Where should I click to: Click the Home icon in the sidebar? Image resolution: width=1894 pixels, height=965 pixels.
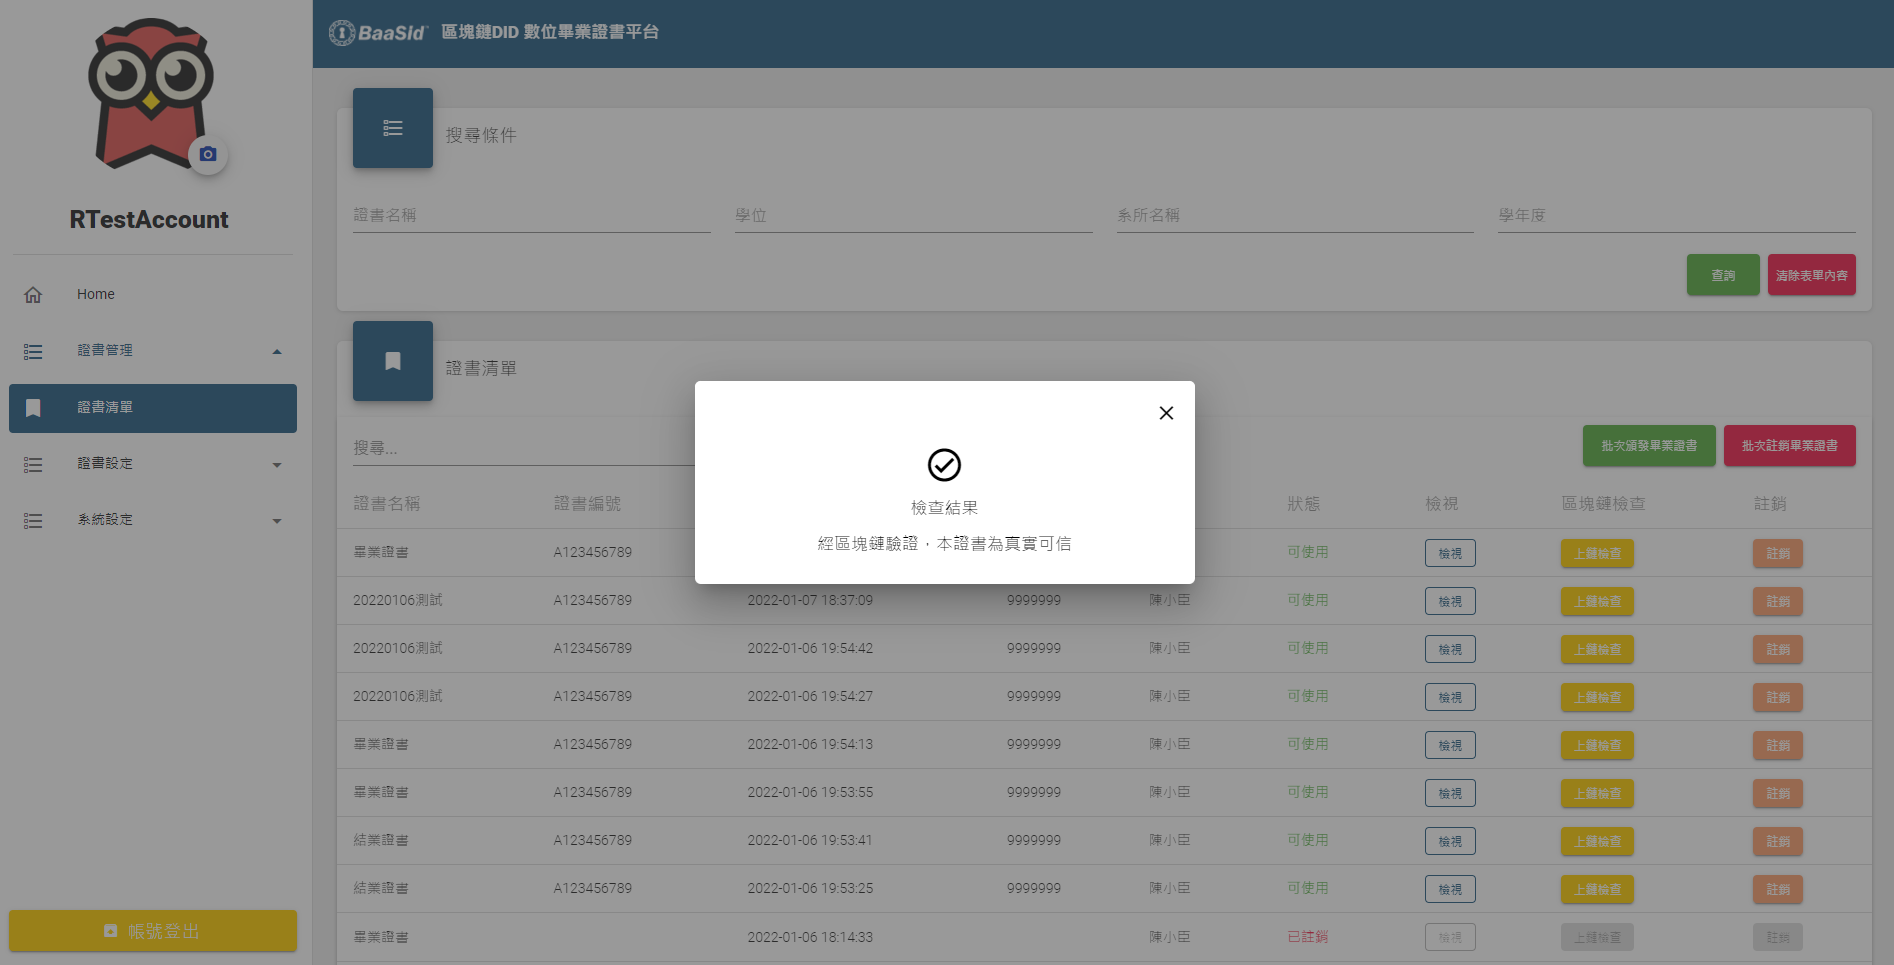pyautogui.click(x=33, y=295)
